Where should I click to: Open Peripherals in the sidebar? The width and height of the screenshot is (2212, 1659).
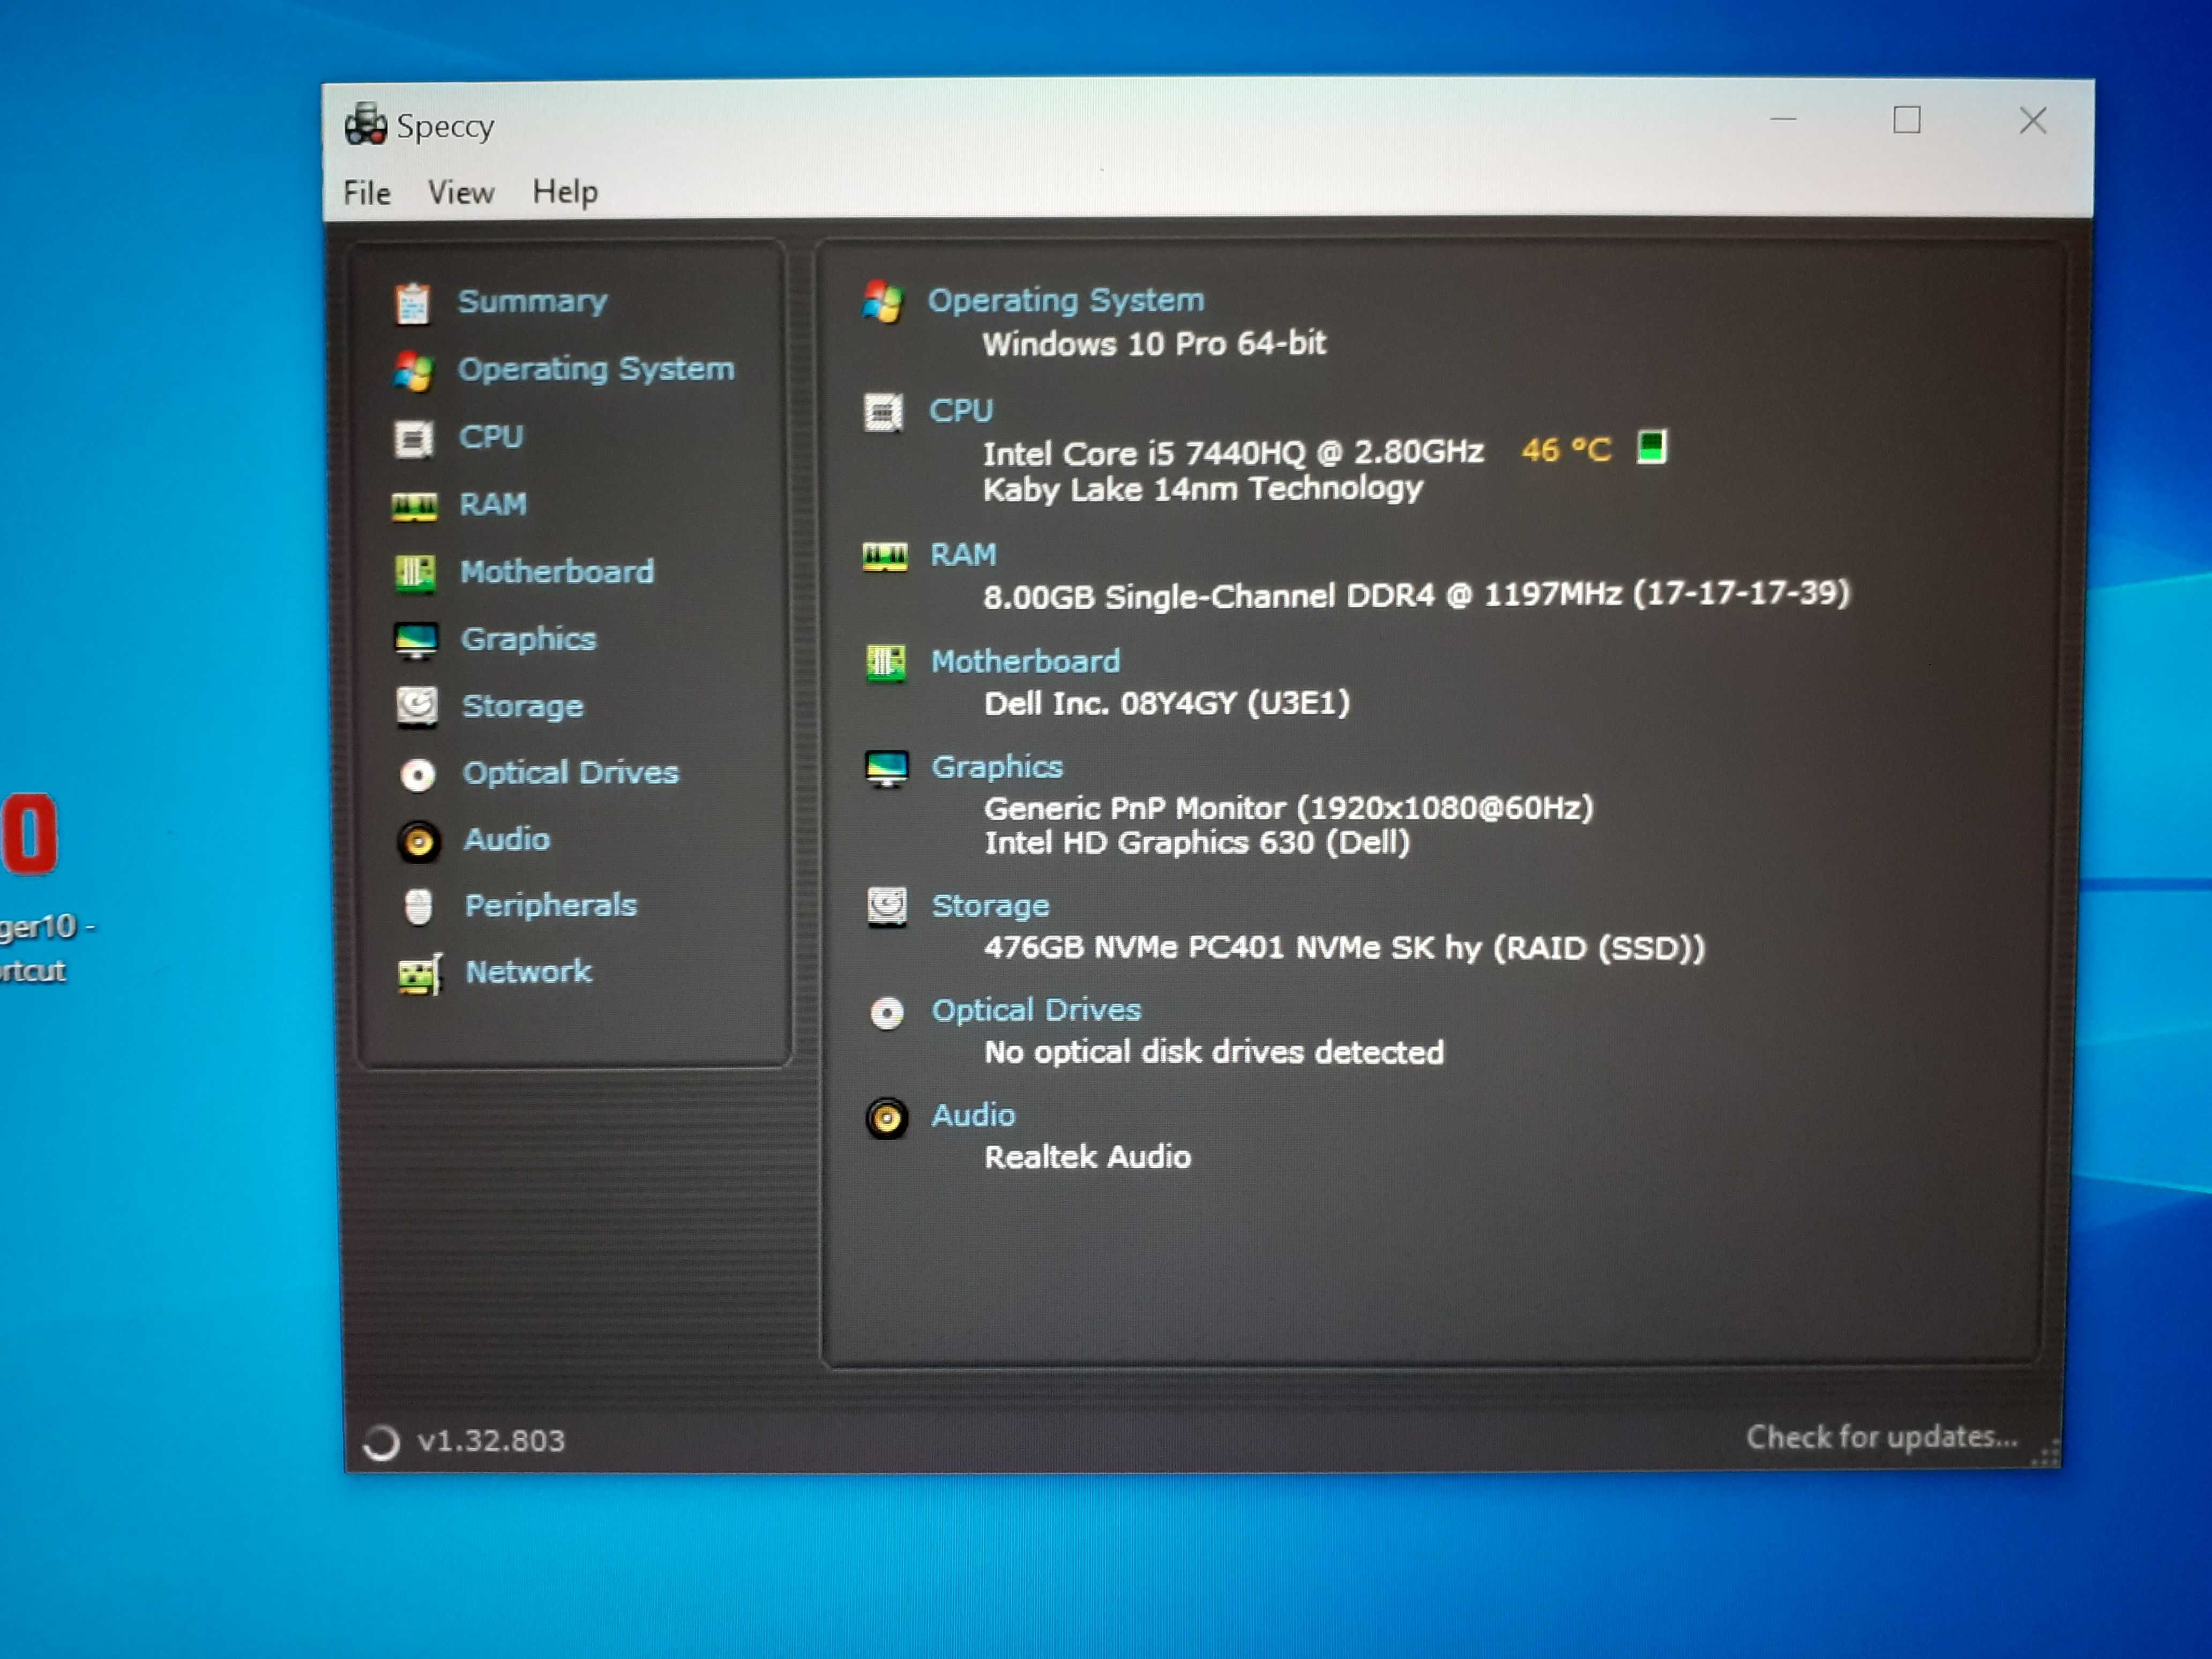click(x=550, y=905)
